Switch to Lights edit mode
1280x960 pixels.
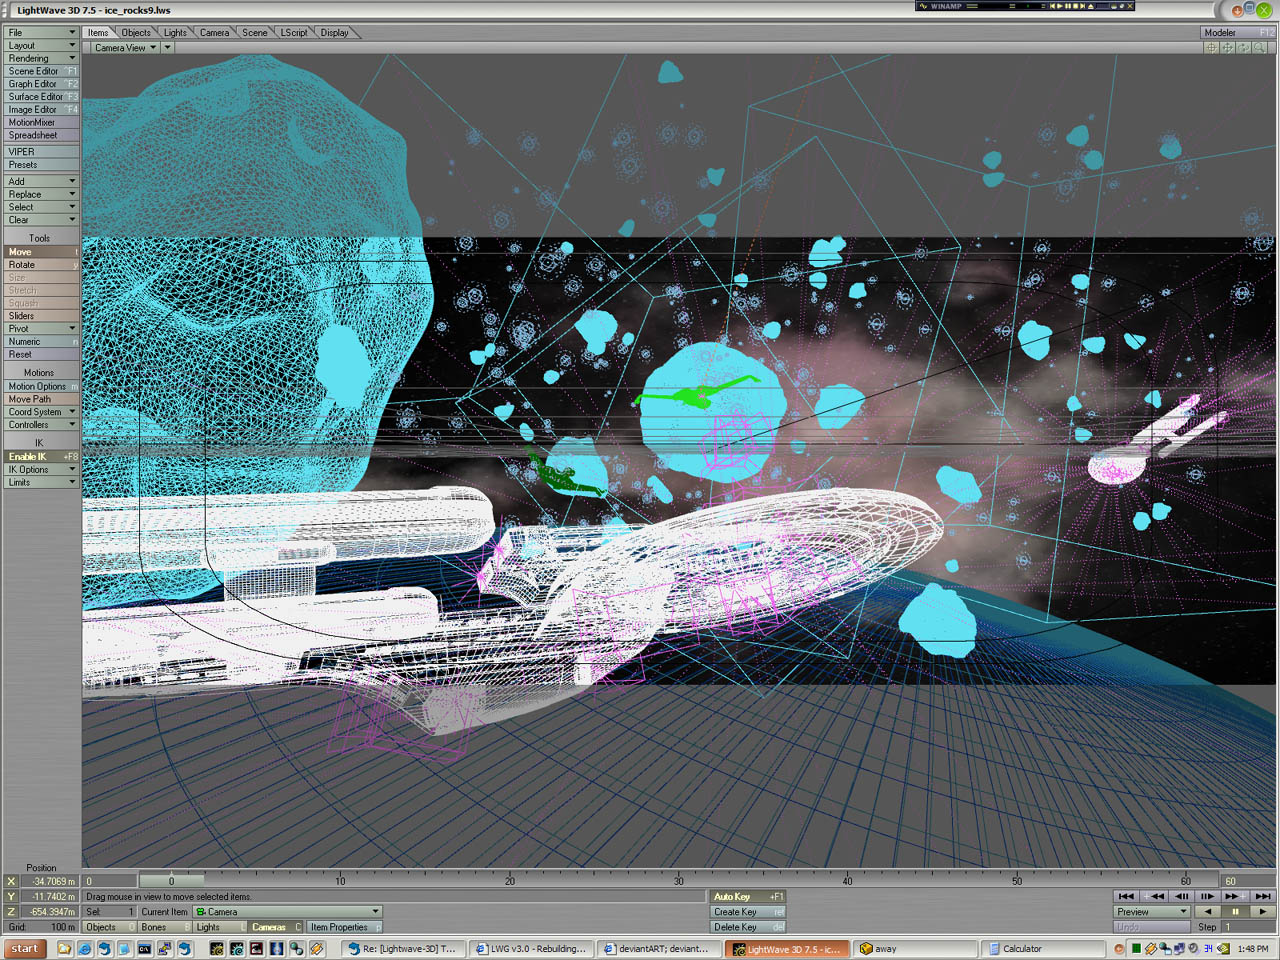[219, 927]
